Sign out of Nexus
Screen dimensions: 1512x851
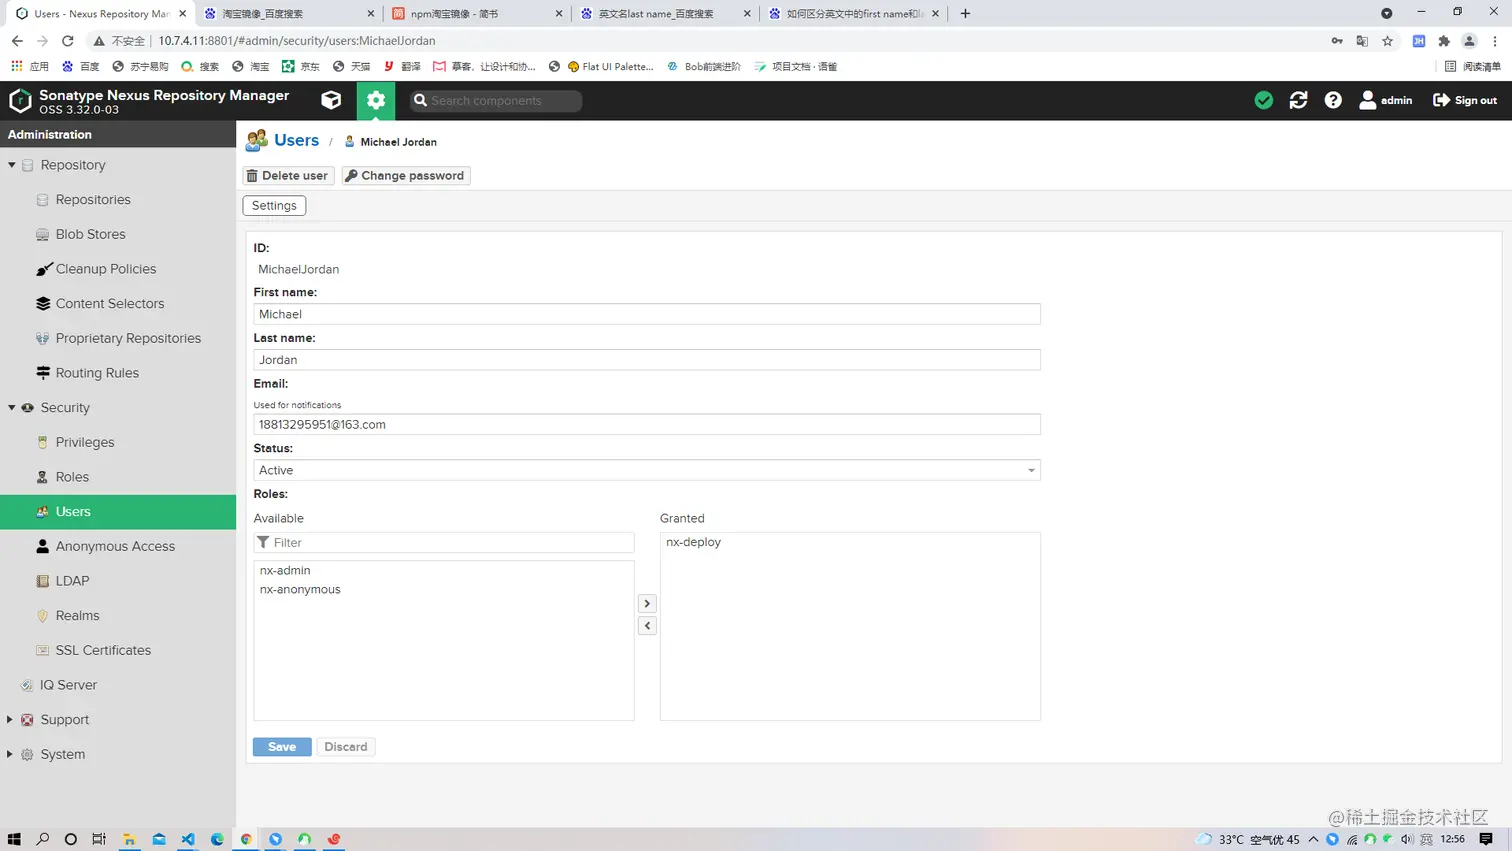[x=1465, y=100]
